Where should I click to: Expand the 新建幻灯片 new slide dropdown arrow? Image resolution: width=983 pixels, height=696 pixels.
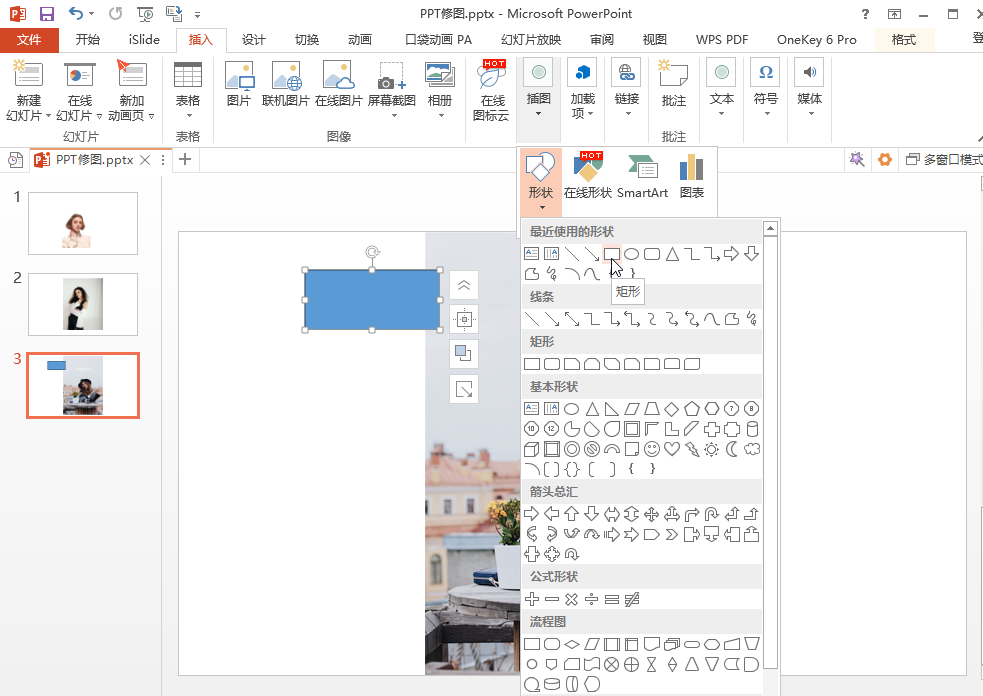point(47,116)
